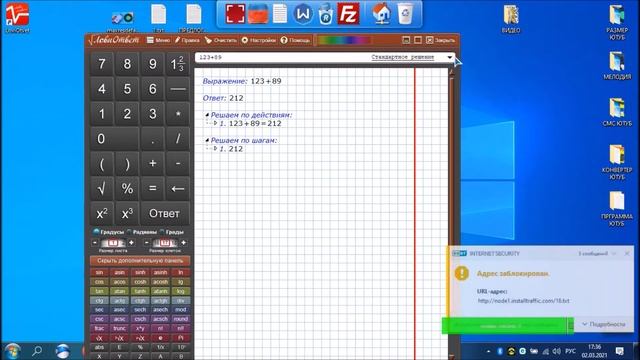Click the x cubed key

coord(127,213)
